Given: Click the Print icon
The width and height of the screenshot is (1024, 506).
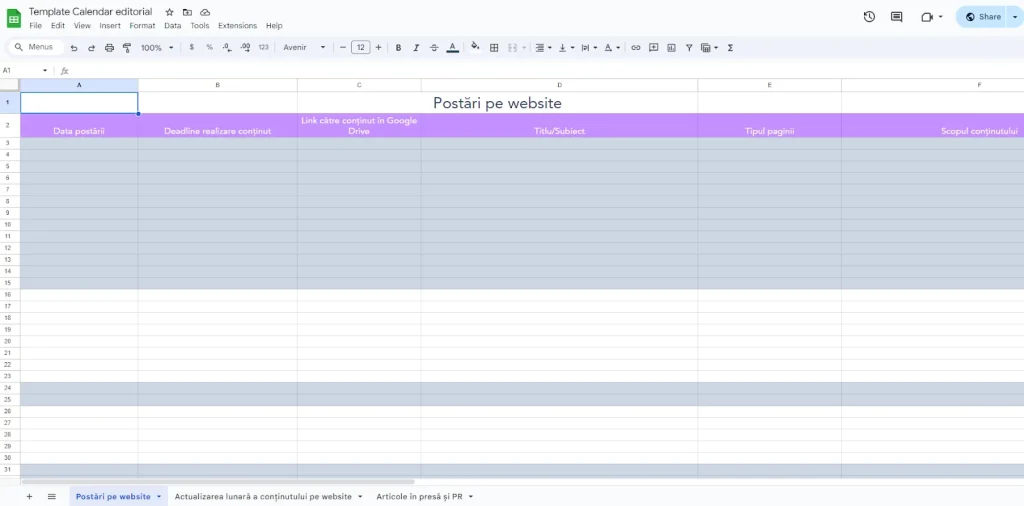Looking at the screenshot, I should click(109, 47).
